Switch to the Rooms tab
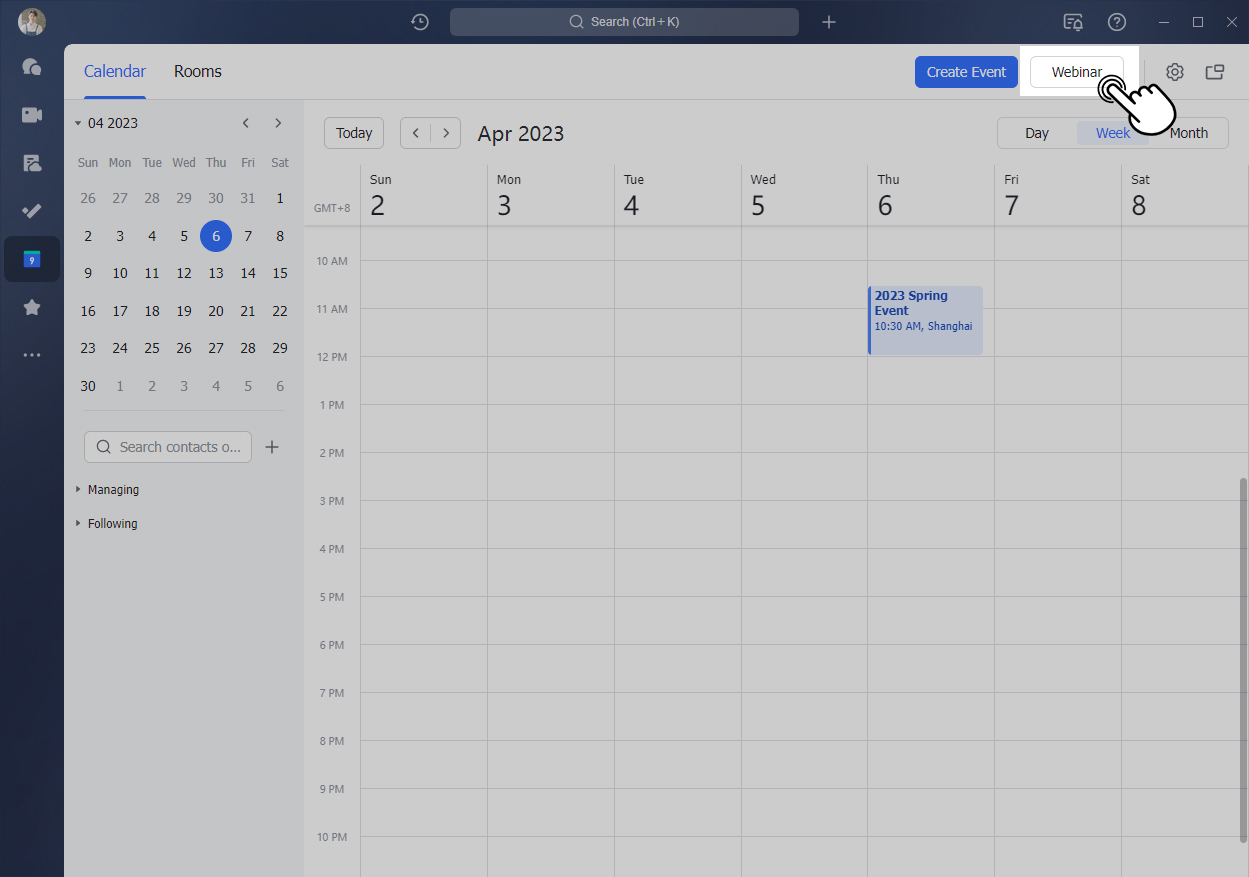1249x877 pixels. (198, 71)
